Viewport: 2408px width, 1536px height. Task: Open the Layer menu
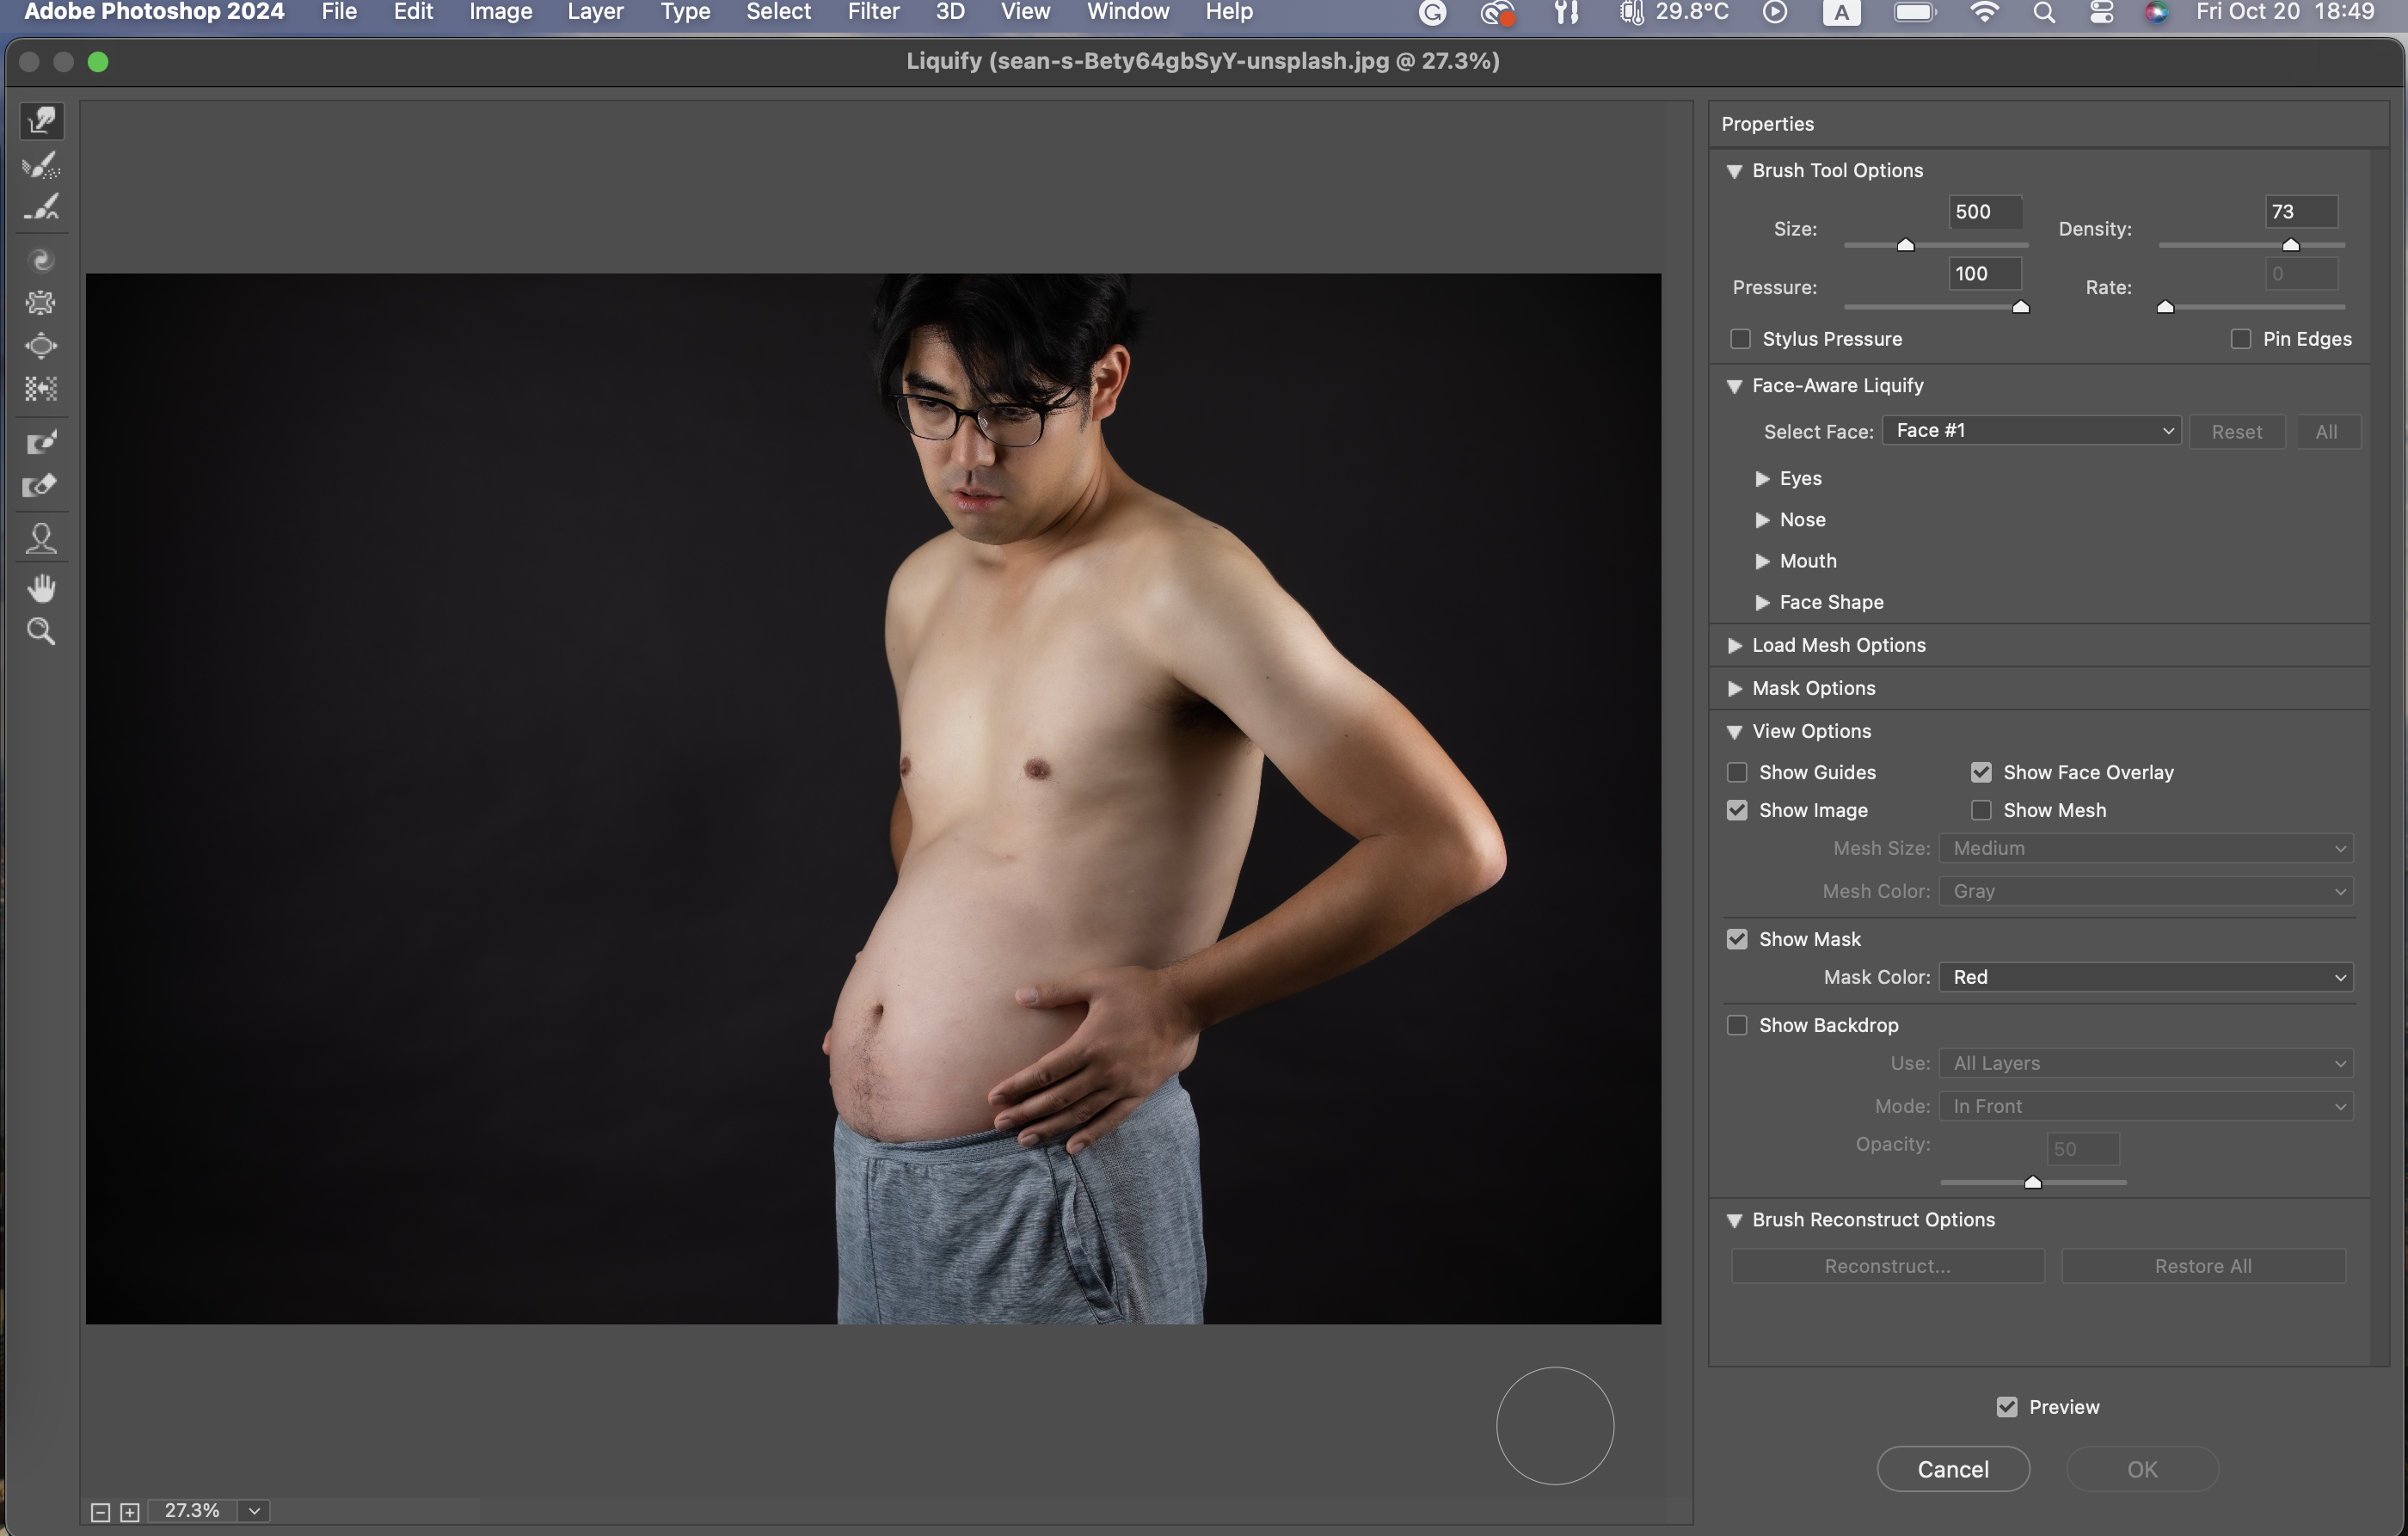coord(595,12)
